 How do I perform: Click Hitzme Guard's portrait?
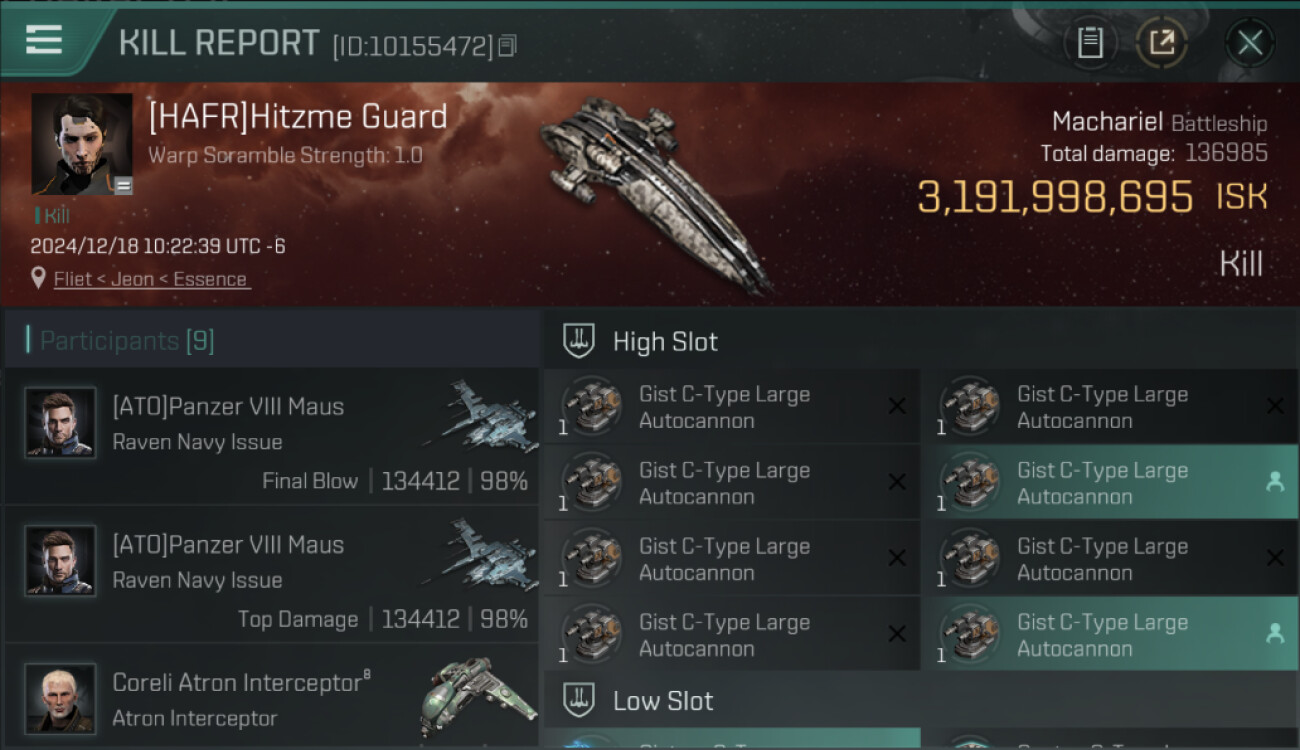click(82, 144)
